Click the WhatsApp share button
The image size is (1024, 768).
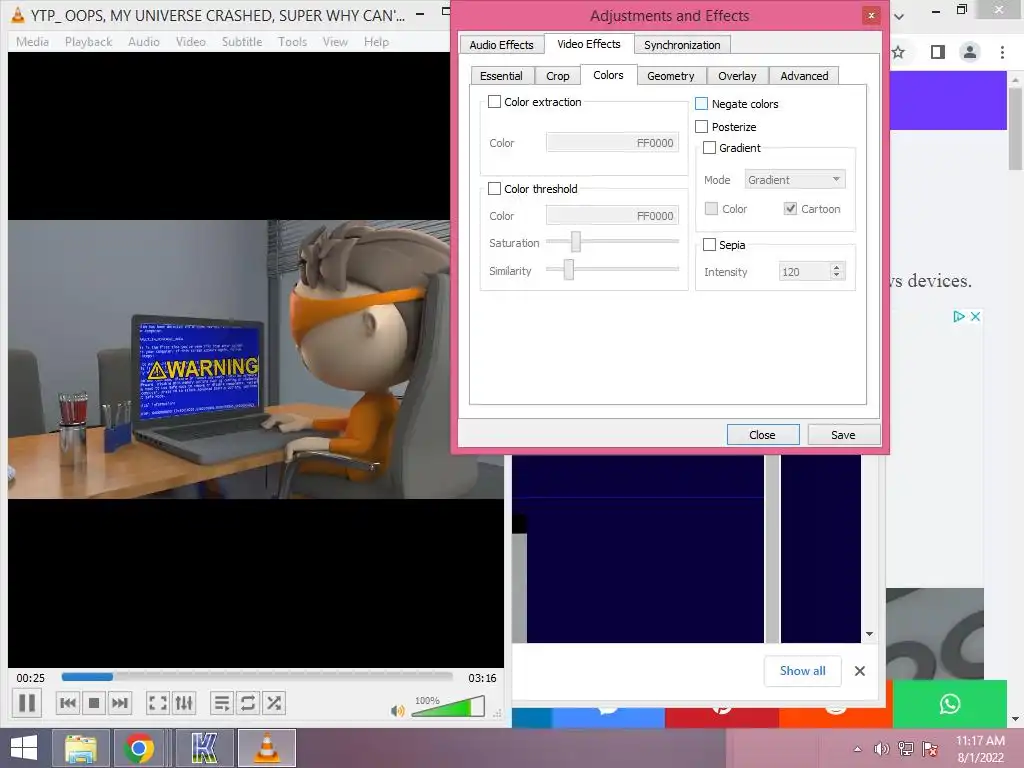[950, 703]
